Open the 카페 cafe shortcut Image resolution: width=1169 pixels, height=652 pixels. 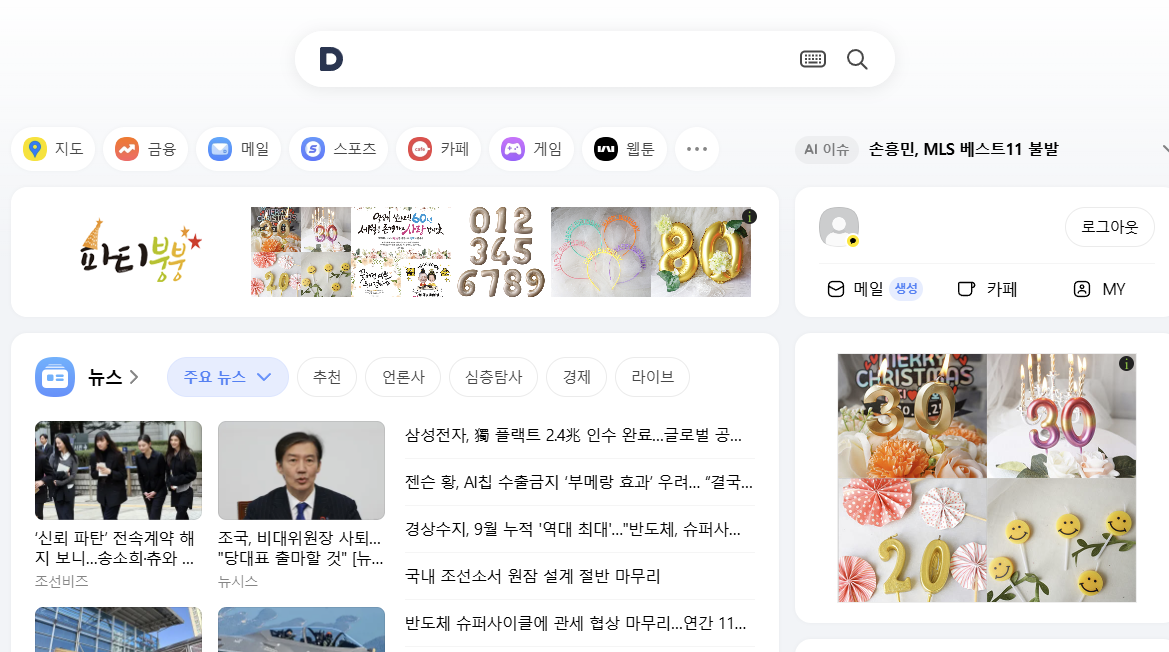[x=438, y=149]
